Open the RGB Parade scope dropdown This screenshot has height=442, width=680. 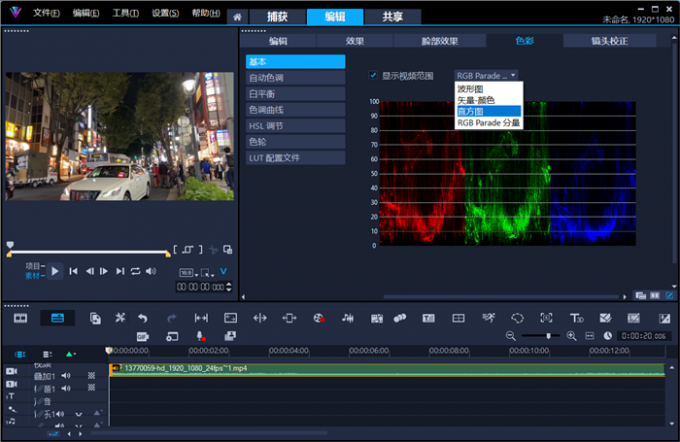[486, 75]
